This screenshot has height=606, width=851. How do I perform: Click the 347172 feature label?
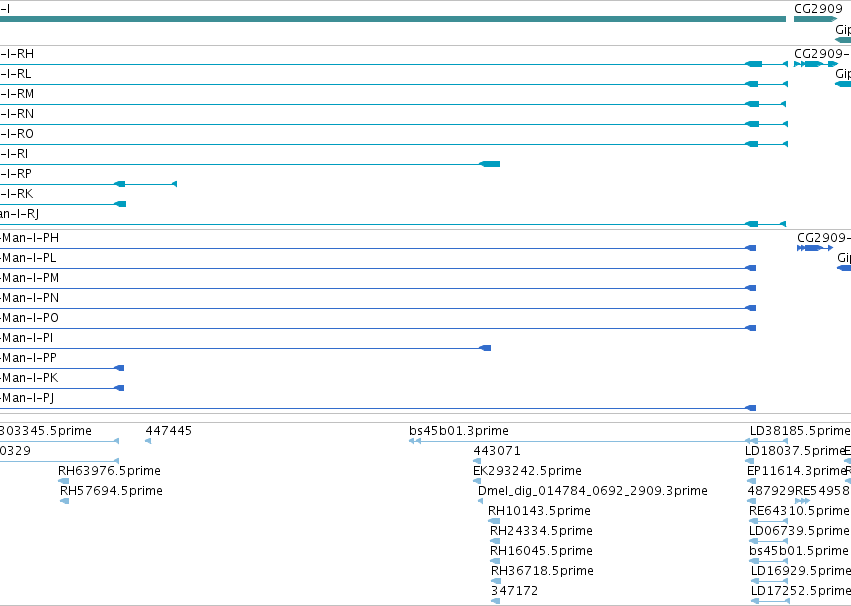click(x=515, y=591)
